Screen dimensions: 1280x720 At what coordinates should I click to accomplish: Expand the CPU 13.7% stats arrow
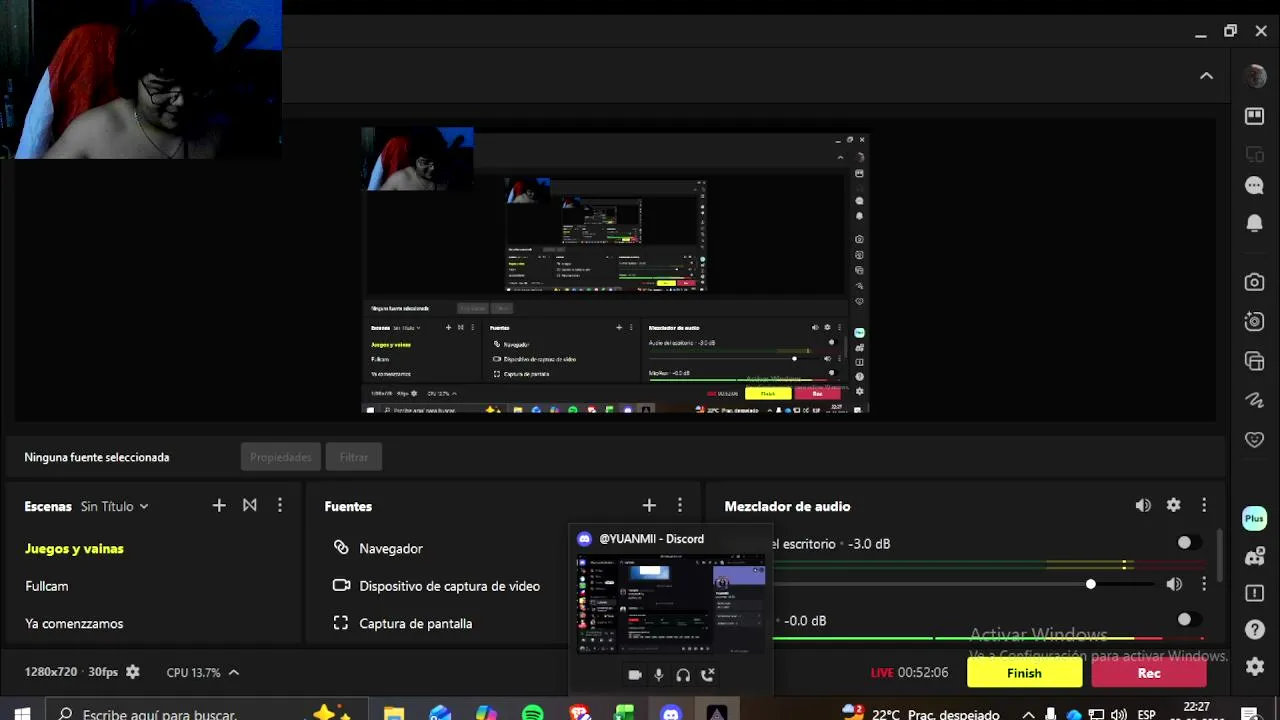[x=234, y=672]
